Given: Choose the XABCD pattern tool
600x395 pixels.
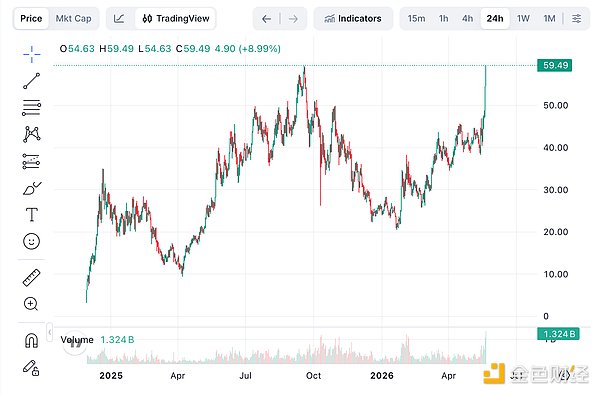Looking at the screenshot, I should [31, 134].
